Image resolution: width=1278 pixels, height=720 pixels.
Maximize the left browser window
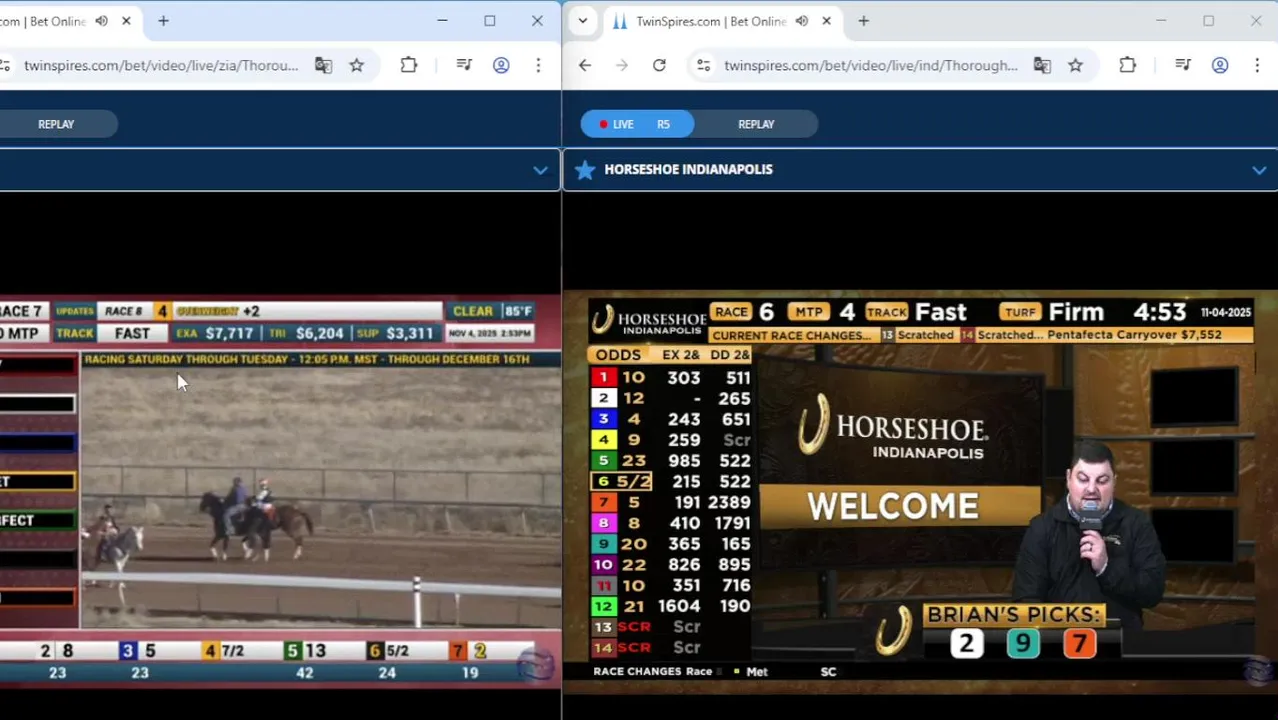(x=490, y=21)
